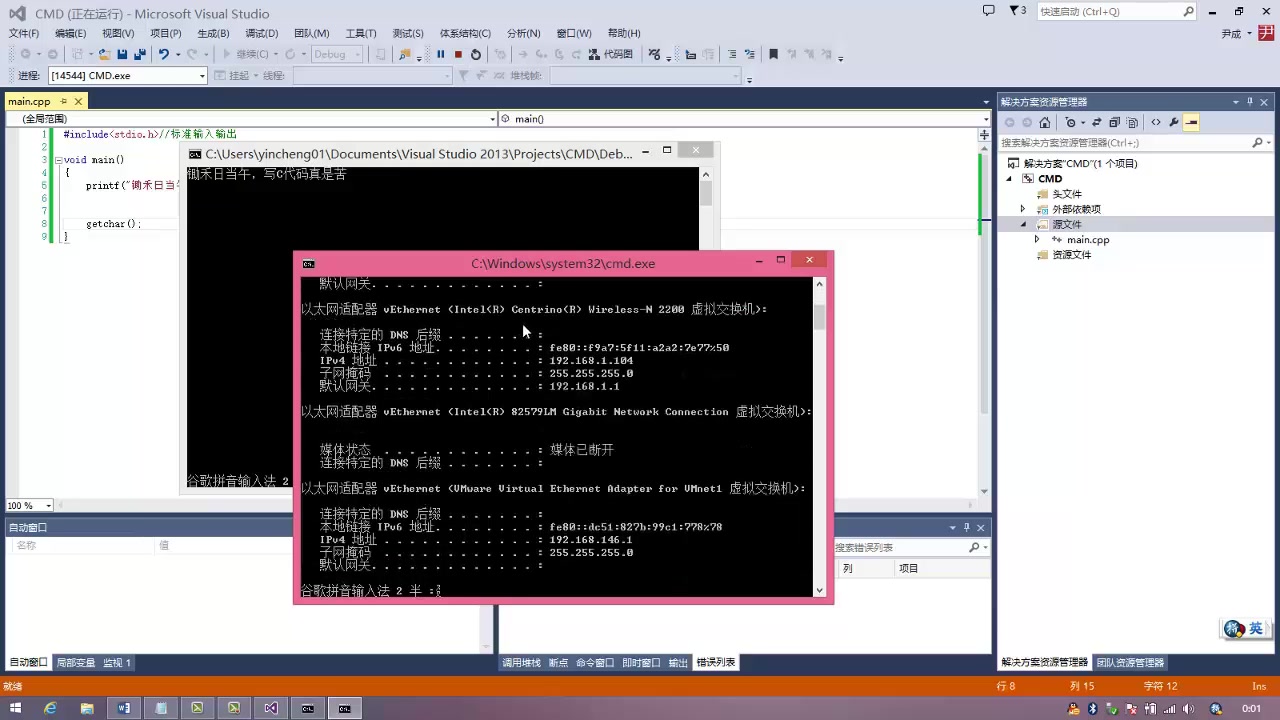Click the Open File folder icon
1280x720 pixels.
click(x=104, y=54)
